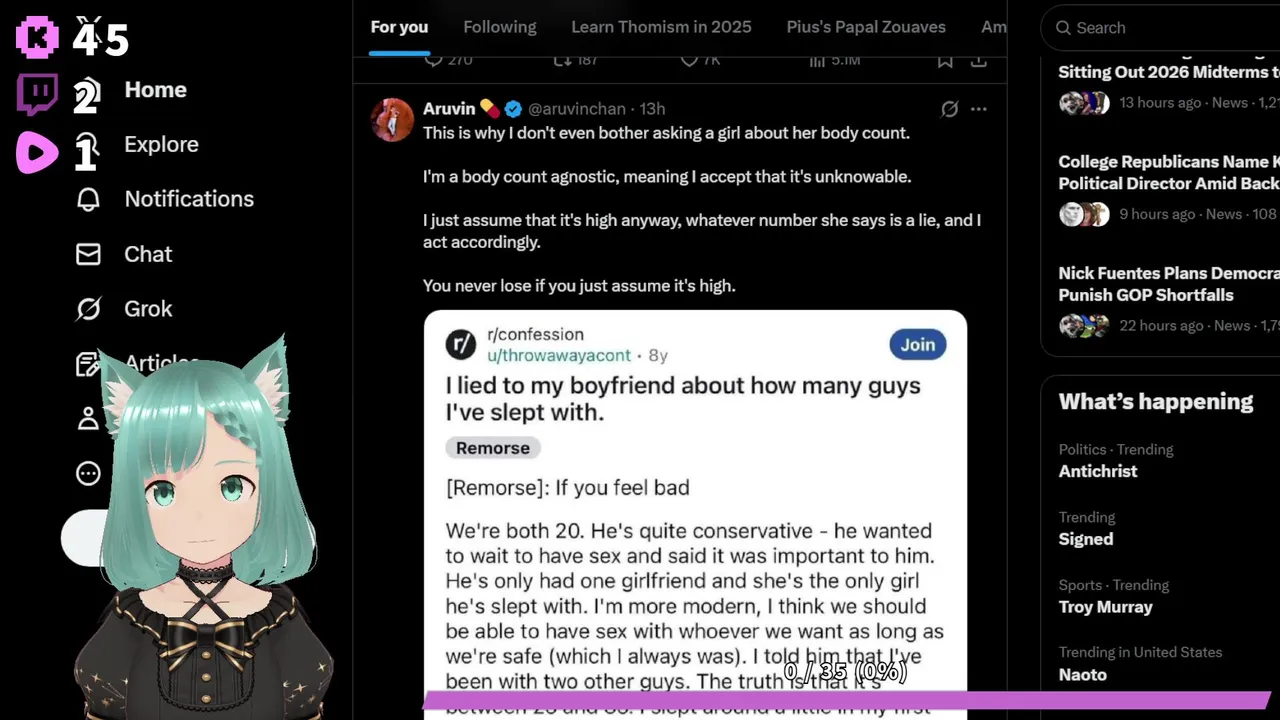1280x720 pixels.
Task: Switch to the Following tab
Action: [x=500, y=27]
